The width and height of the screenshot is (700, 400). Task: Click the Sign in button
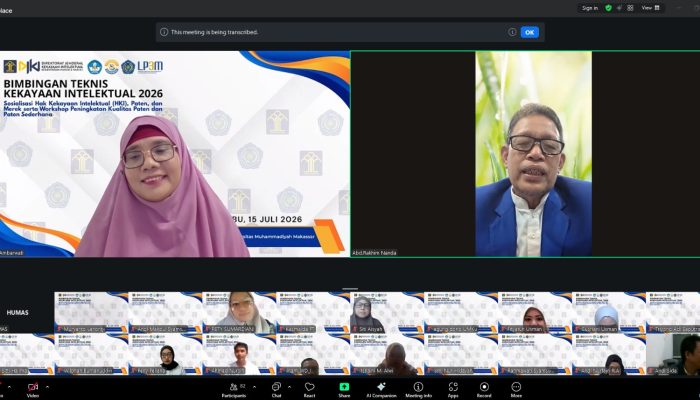click(590, 8)
